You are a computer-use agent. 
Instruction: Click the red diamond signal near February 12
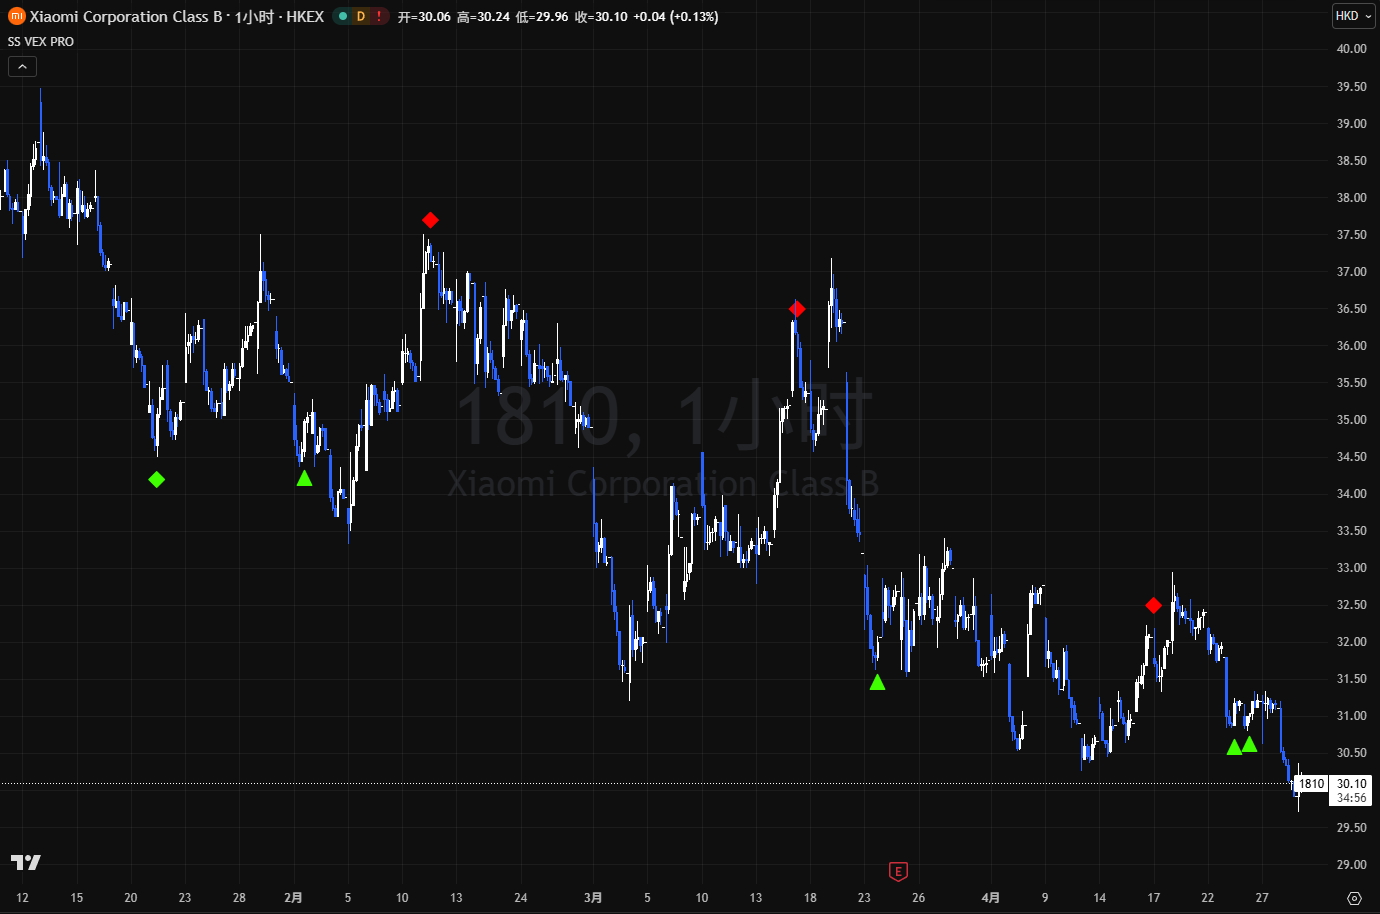[430, 220]
